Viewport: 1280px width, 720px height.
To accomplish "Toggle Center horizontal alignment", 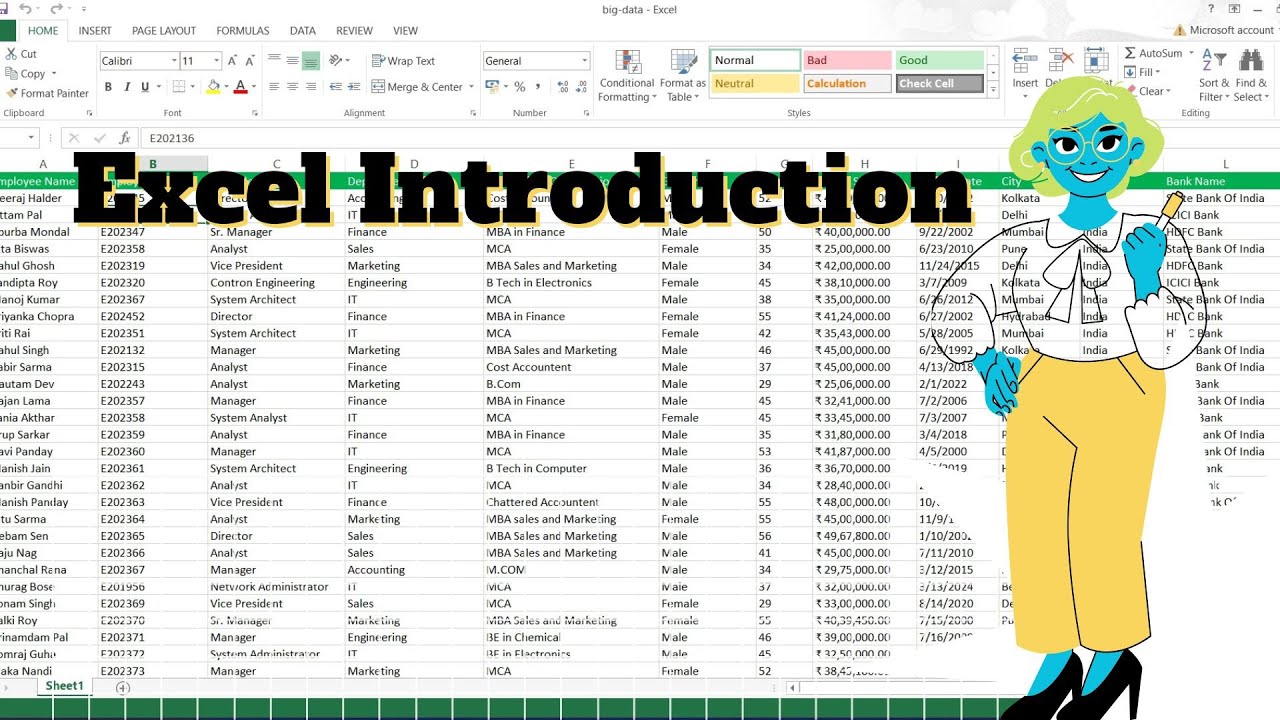I will (x=292, y=87).
